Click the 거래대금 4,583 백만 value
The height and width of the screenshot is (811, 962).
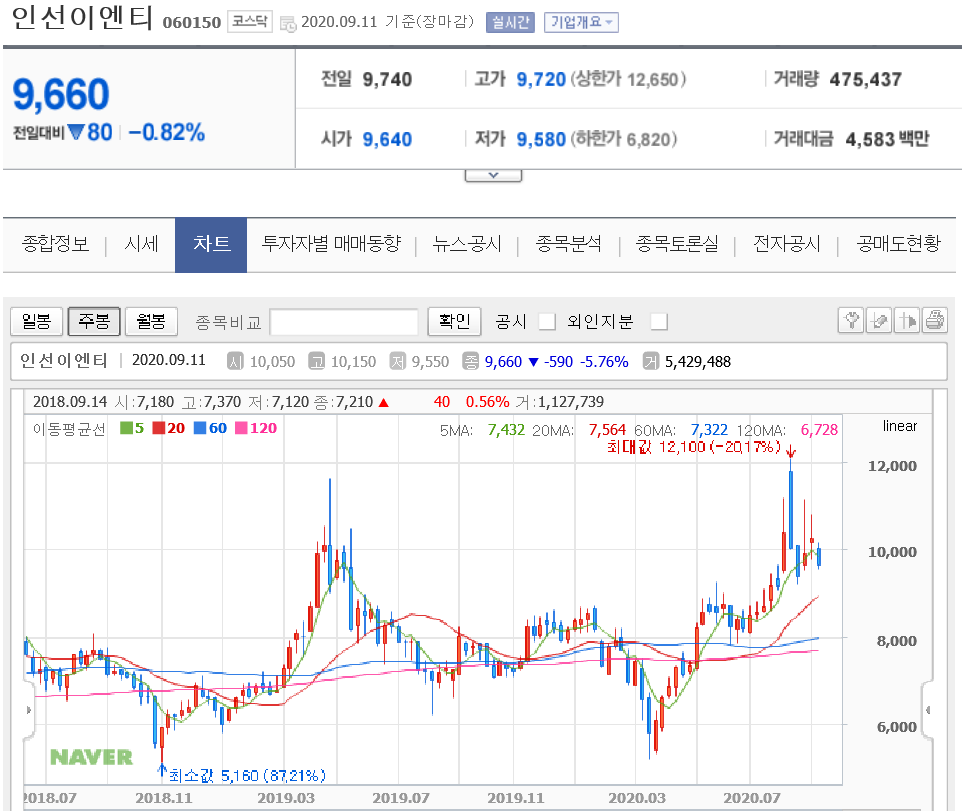[x=887, y=139]
